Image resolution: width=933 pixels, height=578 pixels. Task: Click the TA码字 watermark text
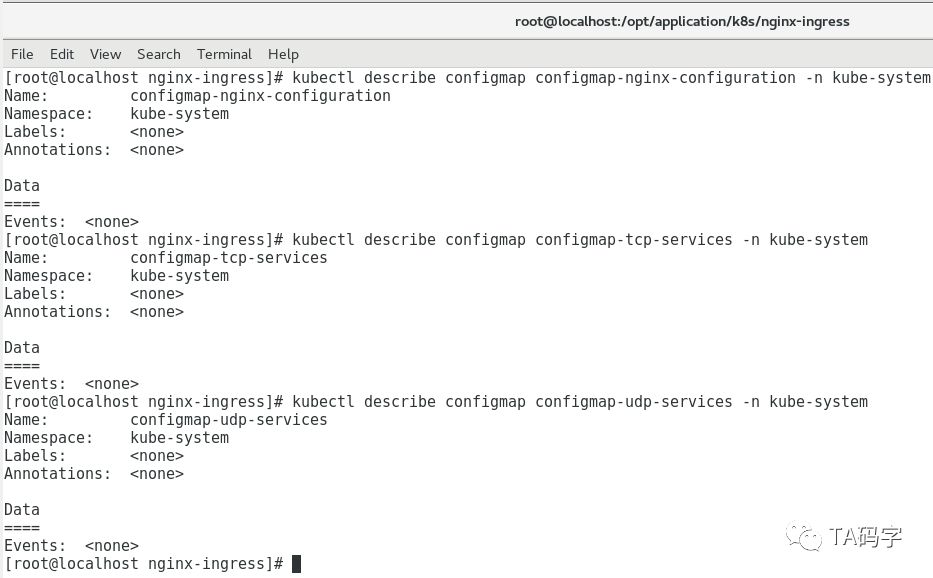point(866,537)
